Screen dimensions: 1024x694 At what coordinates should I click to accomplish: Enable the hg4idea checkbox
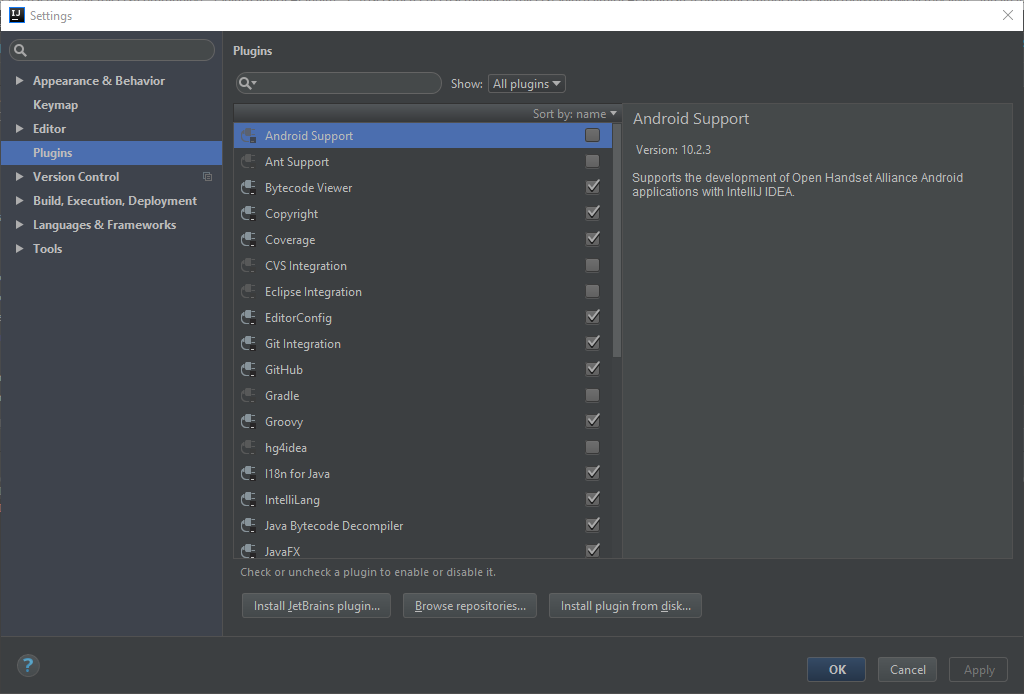point(592,447)
